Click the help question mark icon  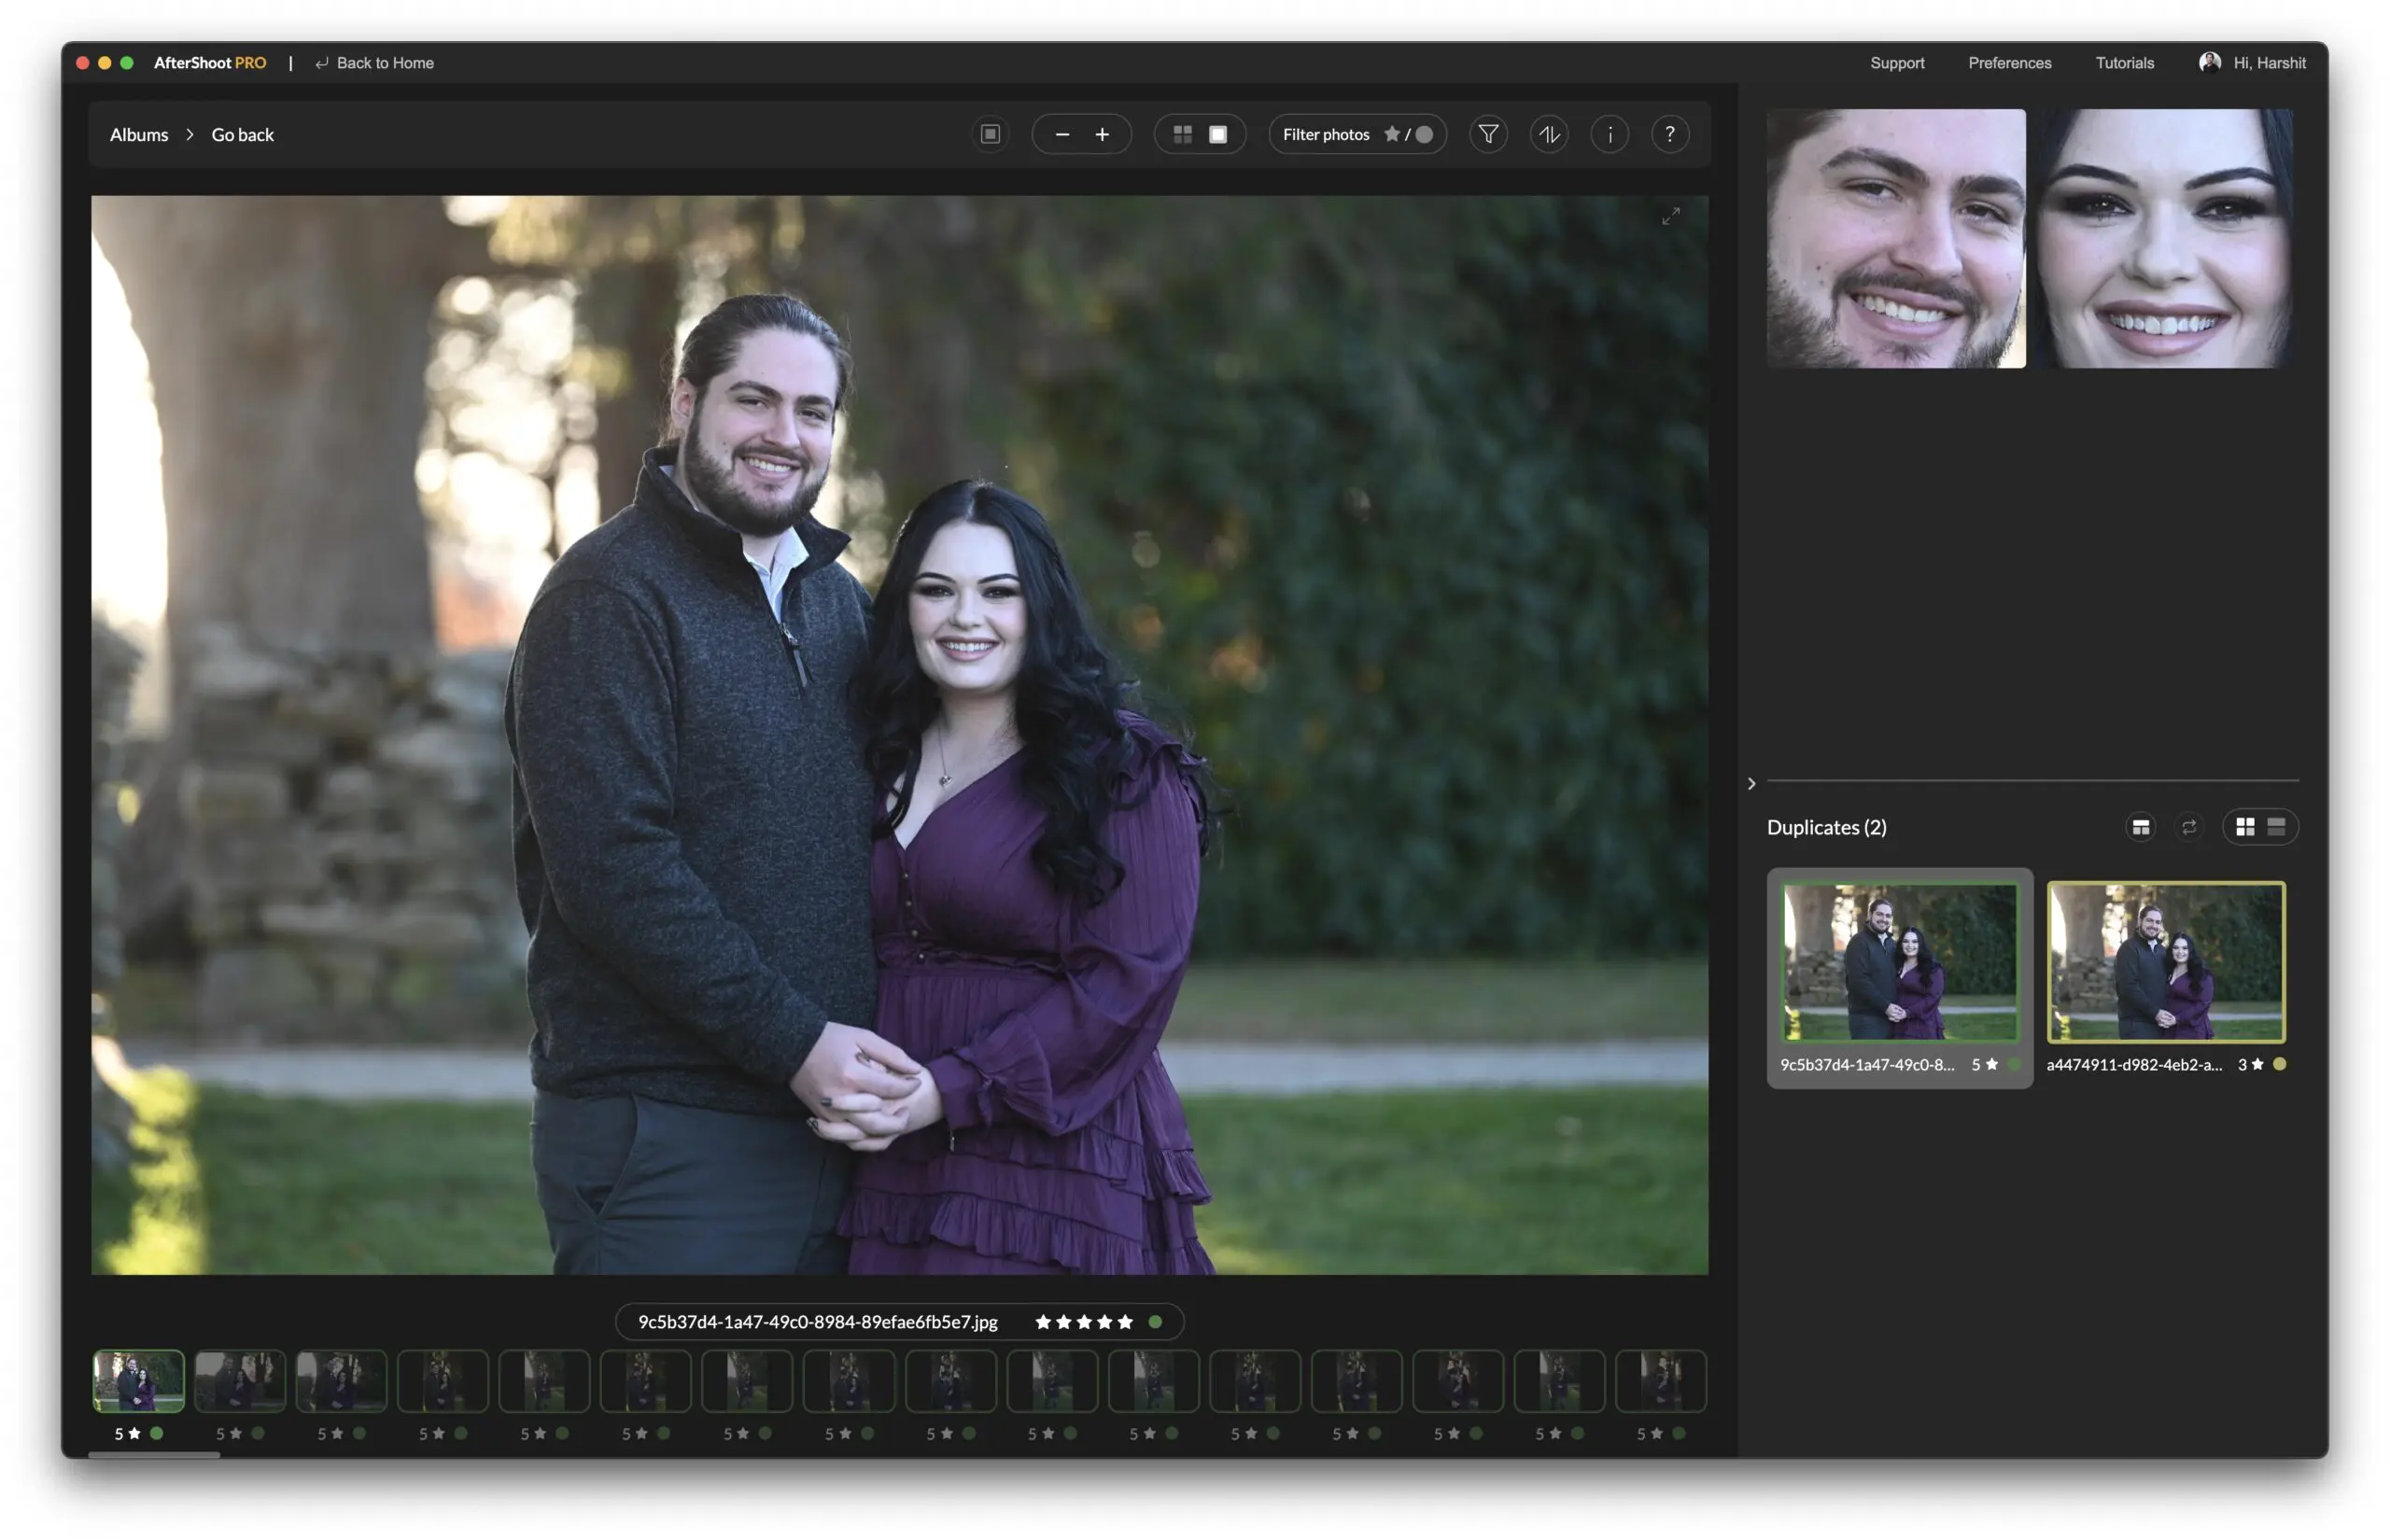(1669, 134)
